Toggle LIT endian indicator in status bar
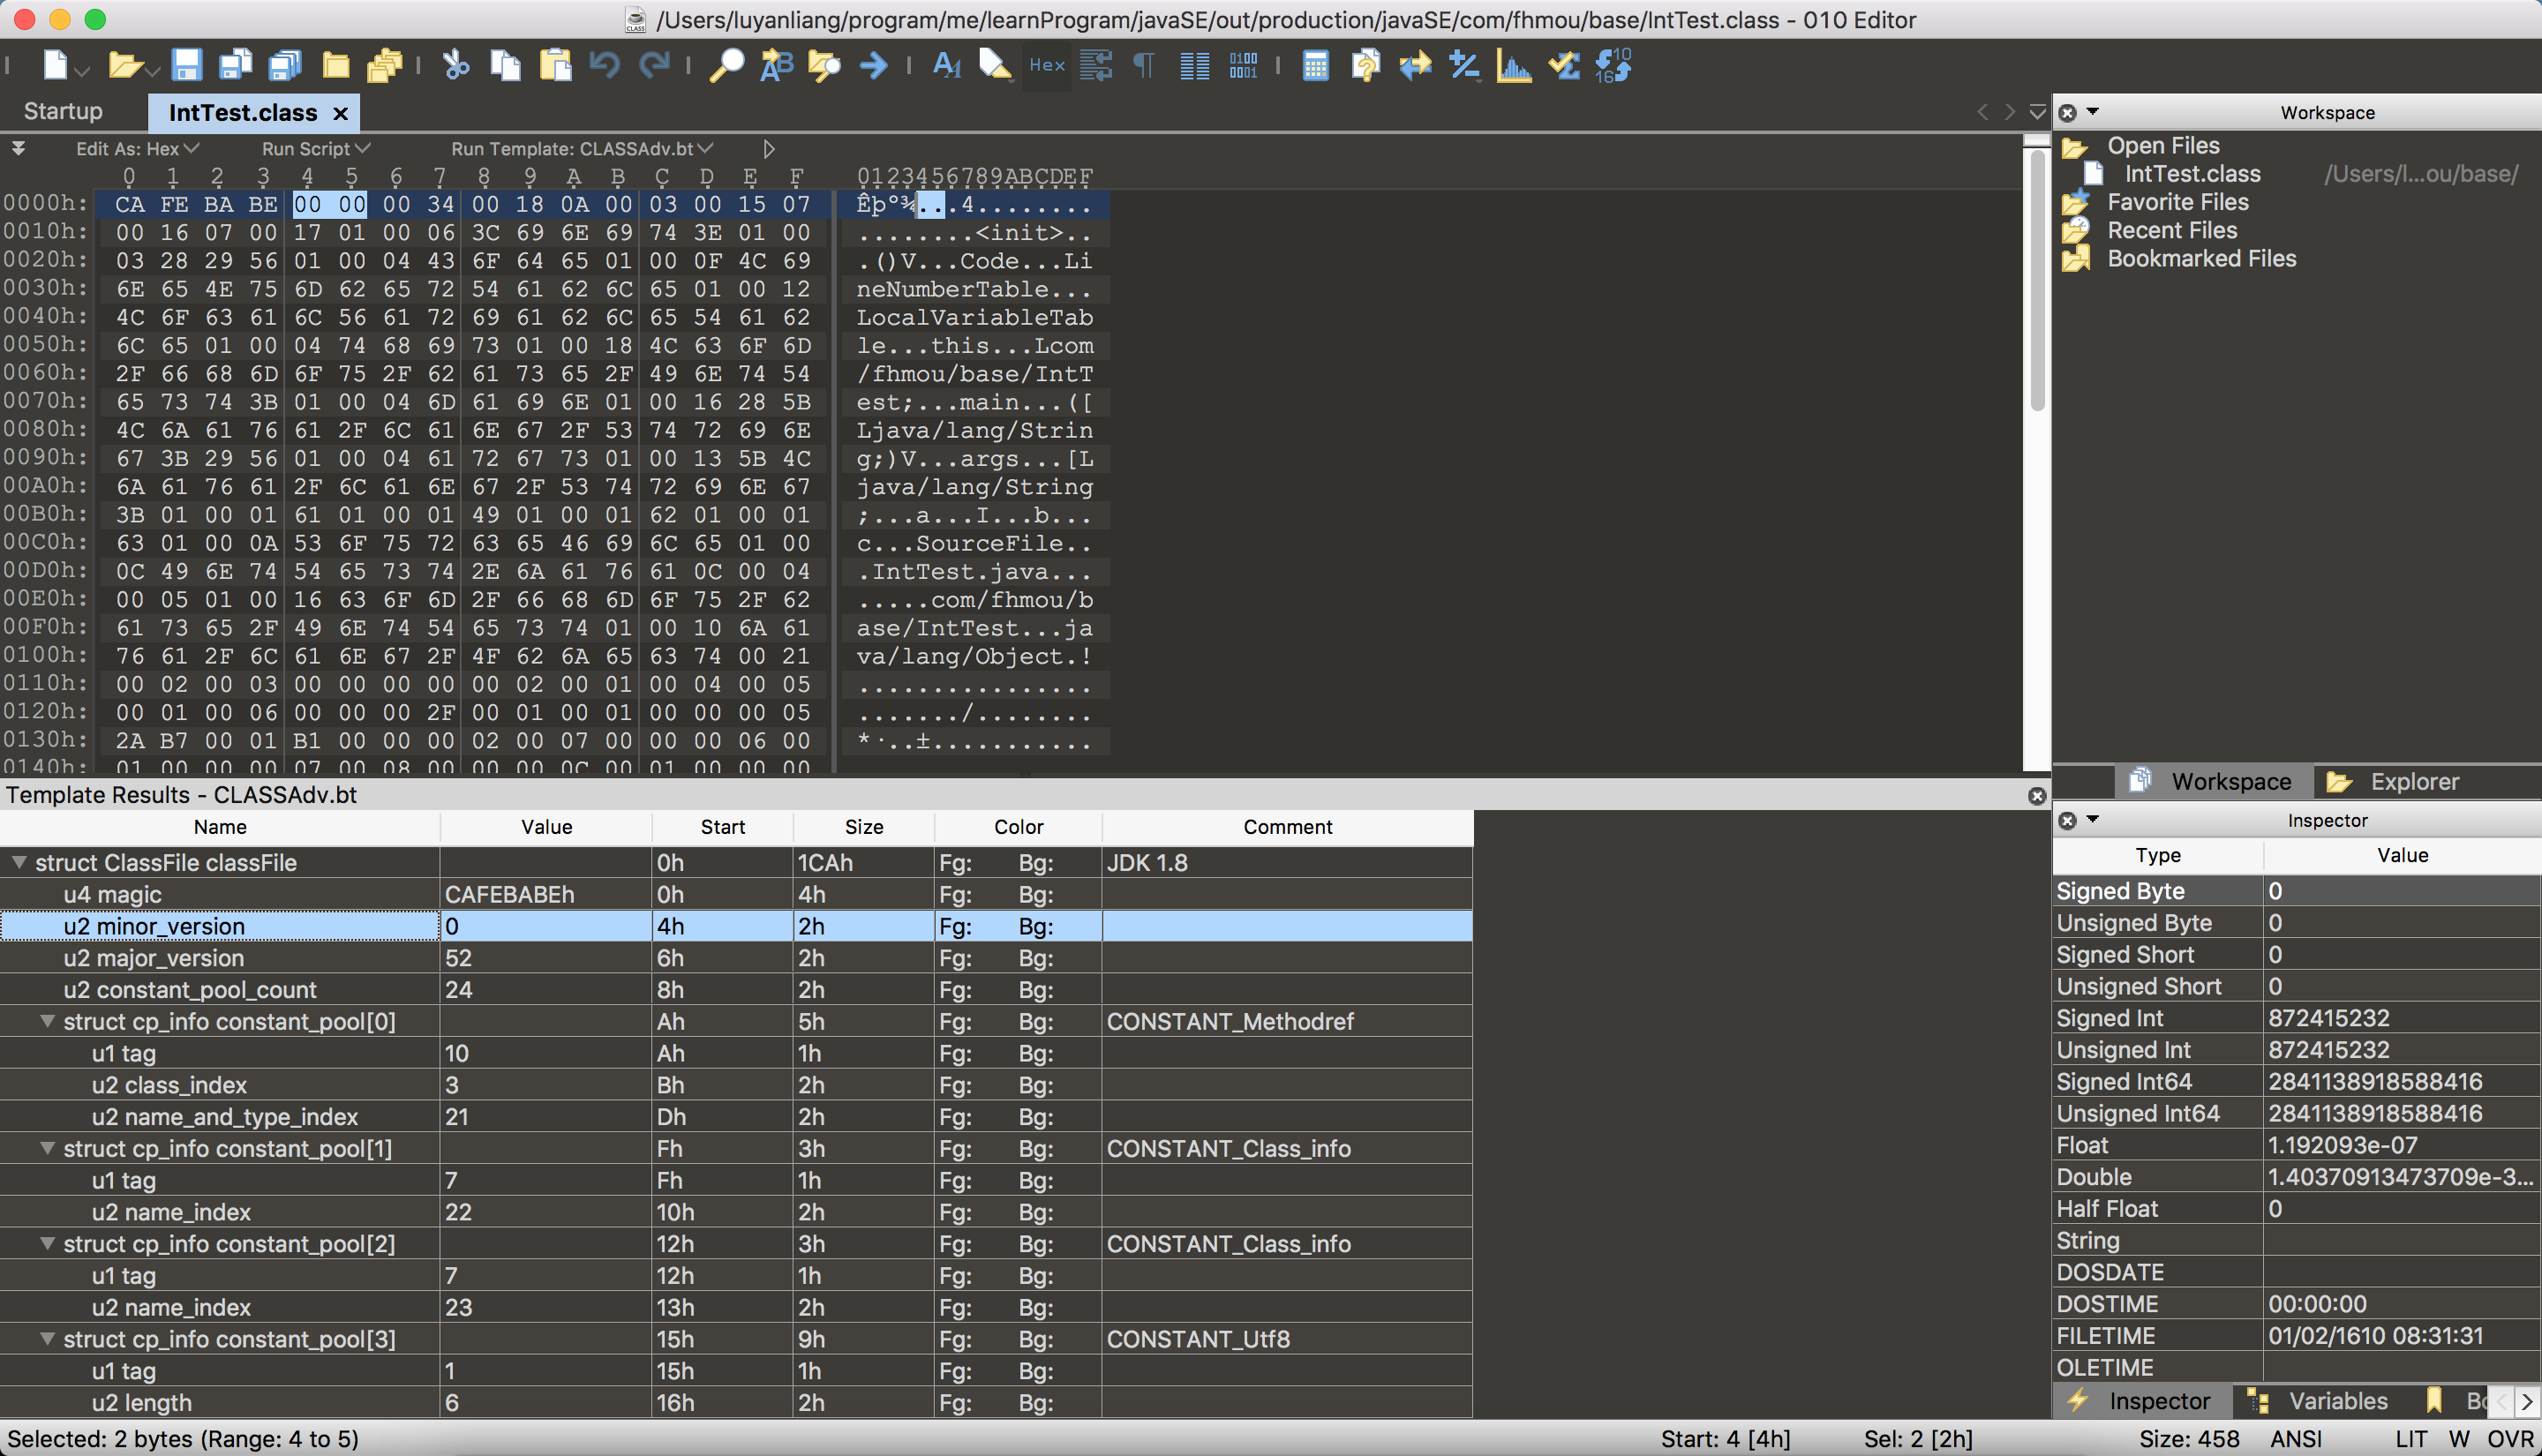The image size is (2542, 1456). click(x=2411, y=1439)
